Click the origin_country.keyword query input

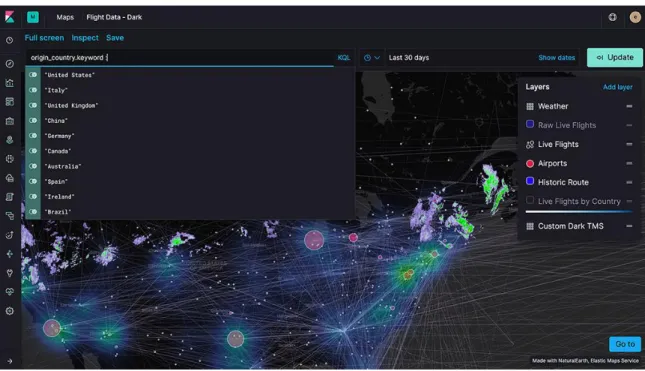click(x=181, y=58)
